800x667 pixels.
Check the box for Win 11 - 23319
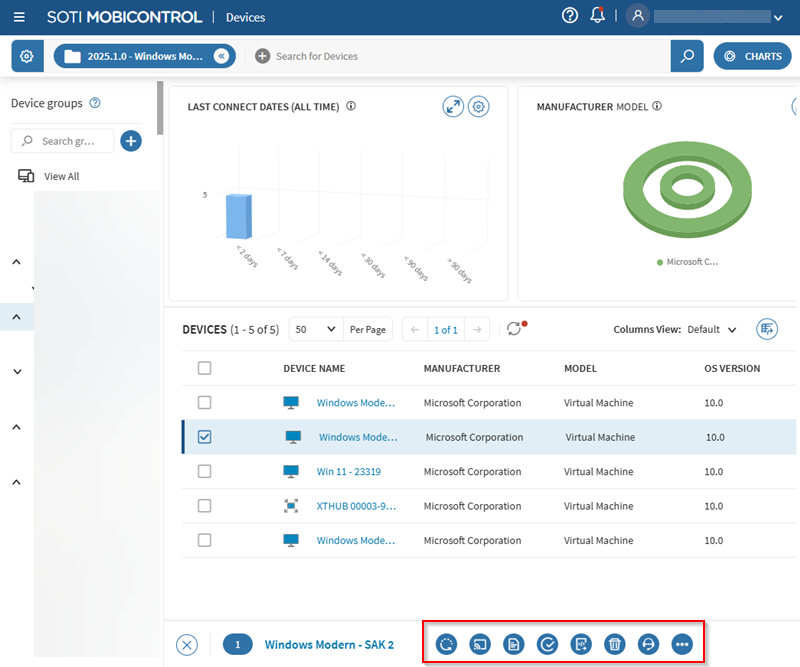pos(204,471)
